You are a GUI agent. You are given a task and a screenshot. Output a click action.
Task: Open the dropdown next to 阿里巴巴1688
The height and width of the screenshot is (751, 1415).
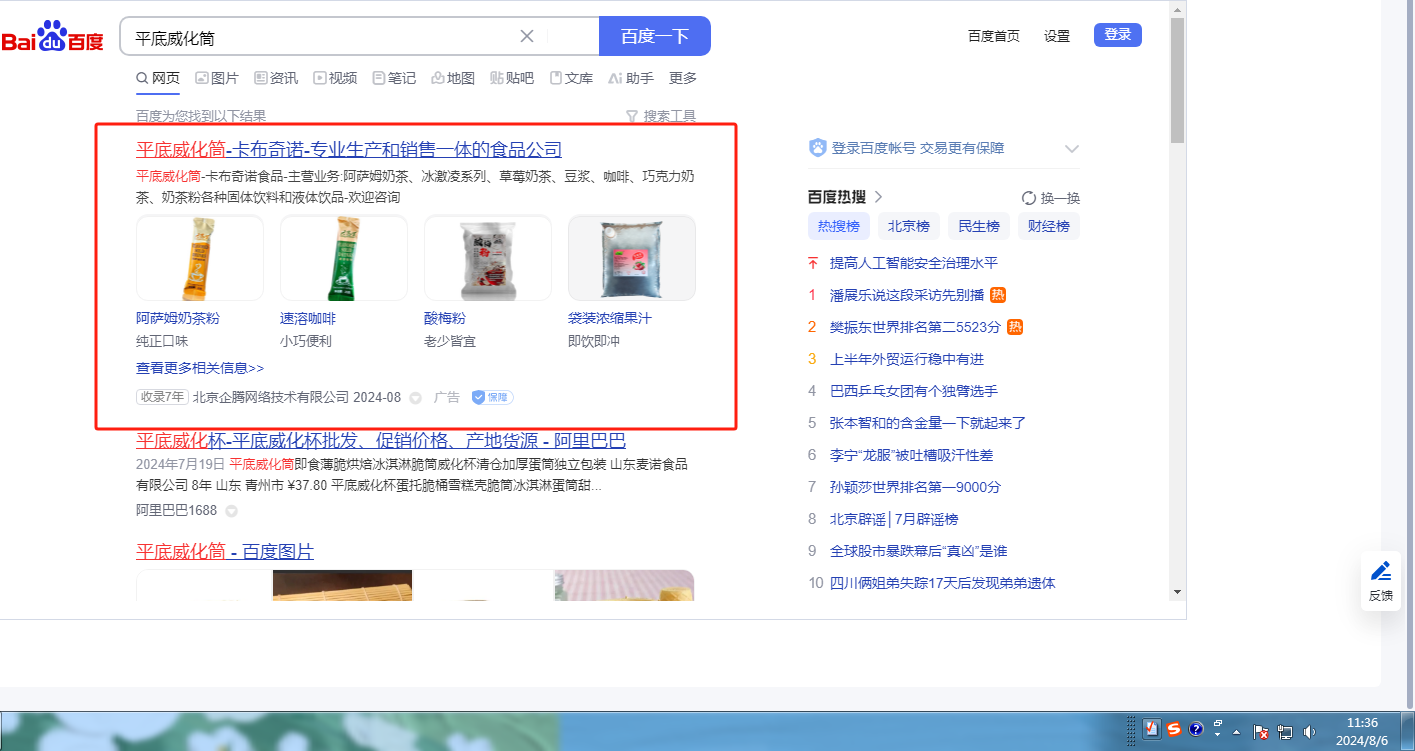[231, 511]
